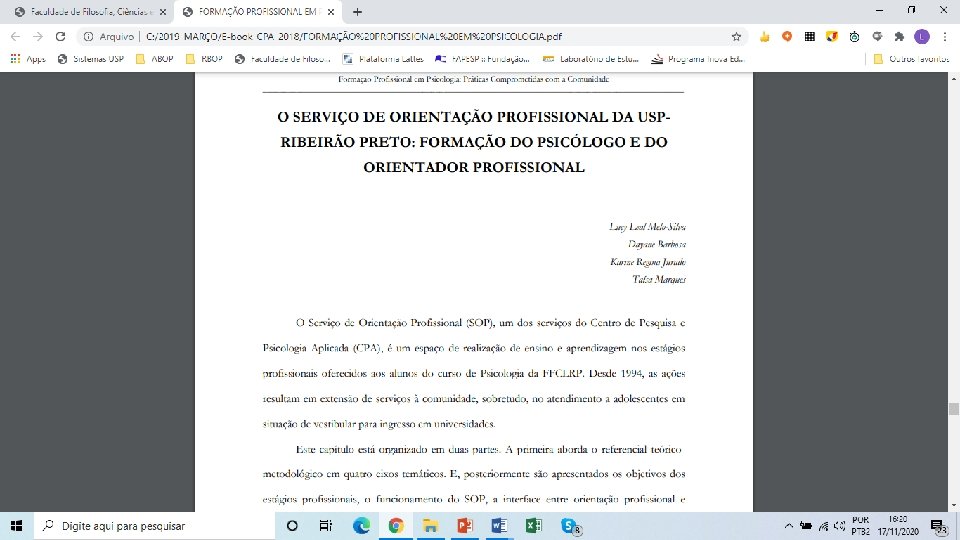Launch Microsoft Edge from taskbar
This screenshot has height=540, width=960.
(x=361, y=526)
